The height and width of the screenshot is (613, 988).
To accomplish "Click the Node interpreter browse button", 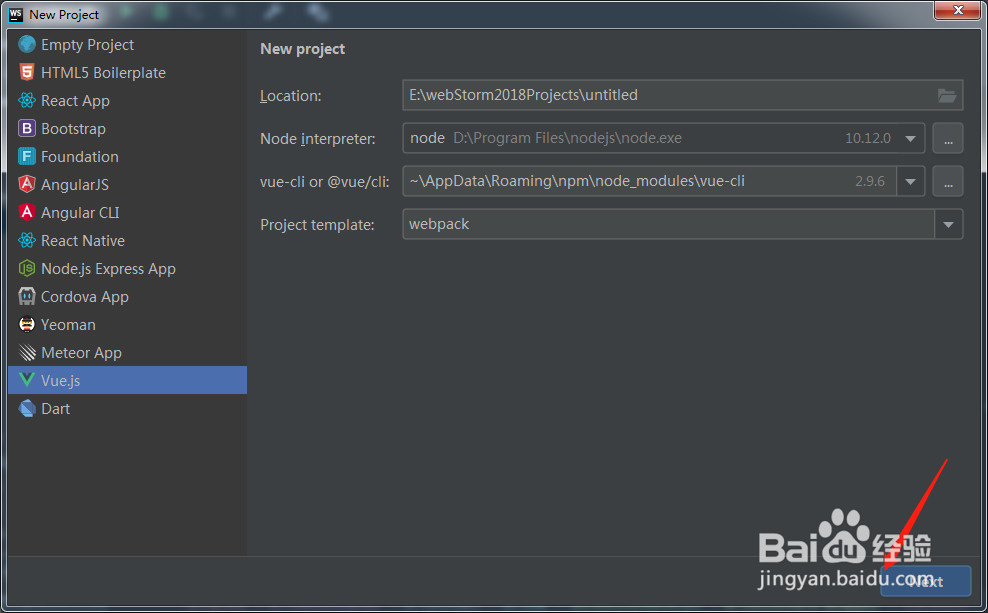I will [947, 138].
